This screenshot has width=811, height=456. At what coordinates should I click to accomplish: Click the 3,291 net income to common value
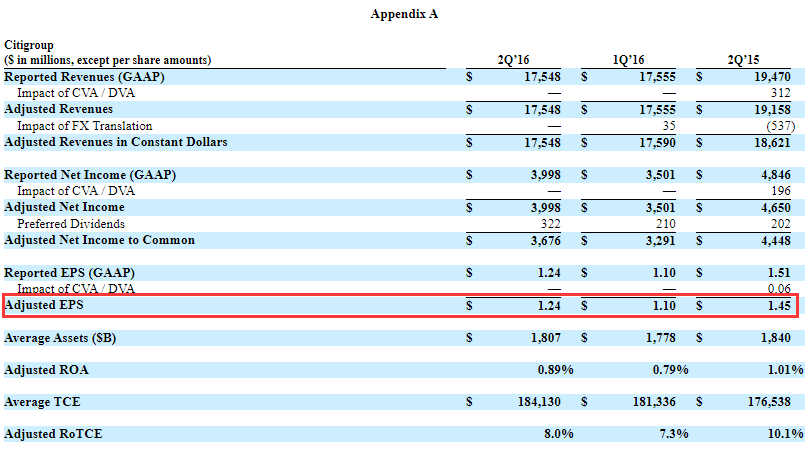(x=660, y=240)
